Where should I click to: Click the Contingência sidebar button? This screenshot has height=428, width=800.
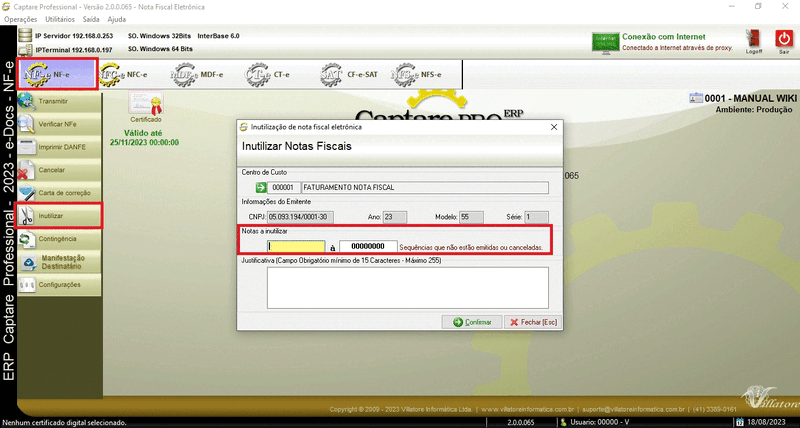[x=59, y=239]
